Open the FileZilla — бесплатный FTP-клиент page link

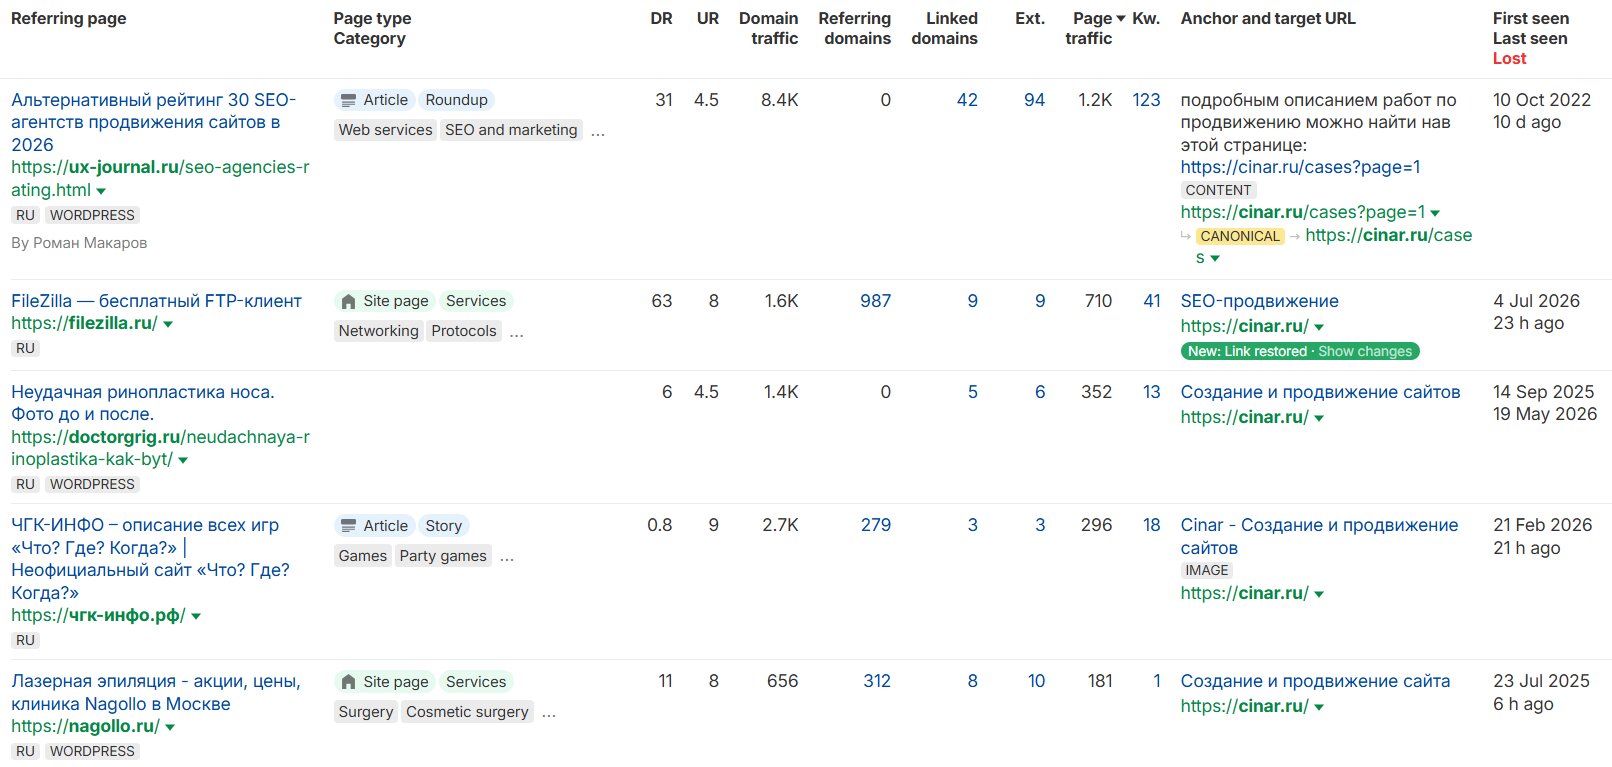coord(156,301)
